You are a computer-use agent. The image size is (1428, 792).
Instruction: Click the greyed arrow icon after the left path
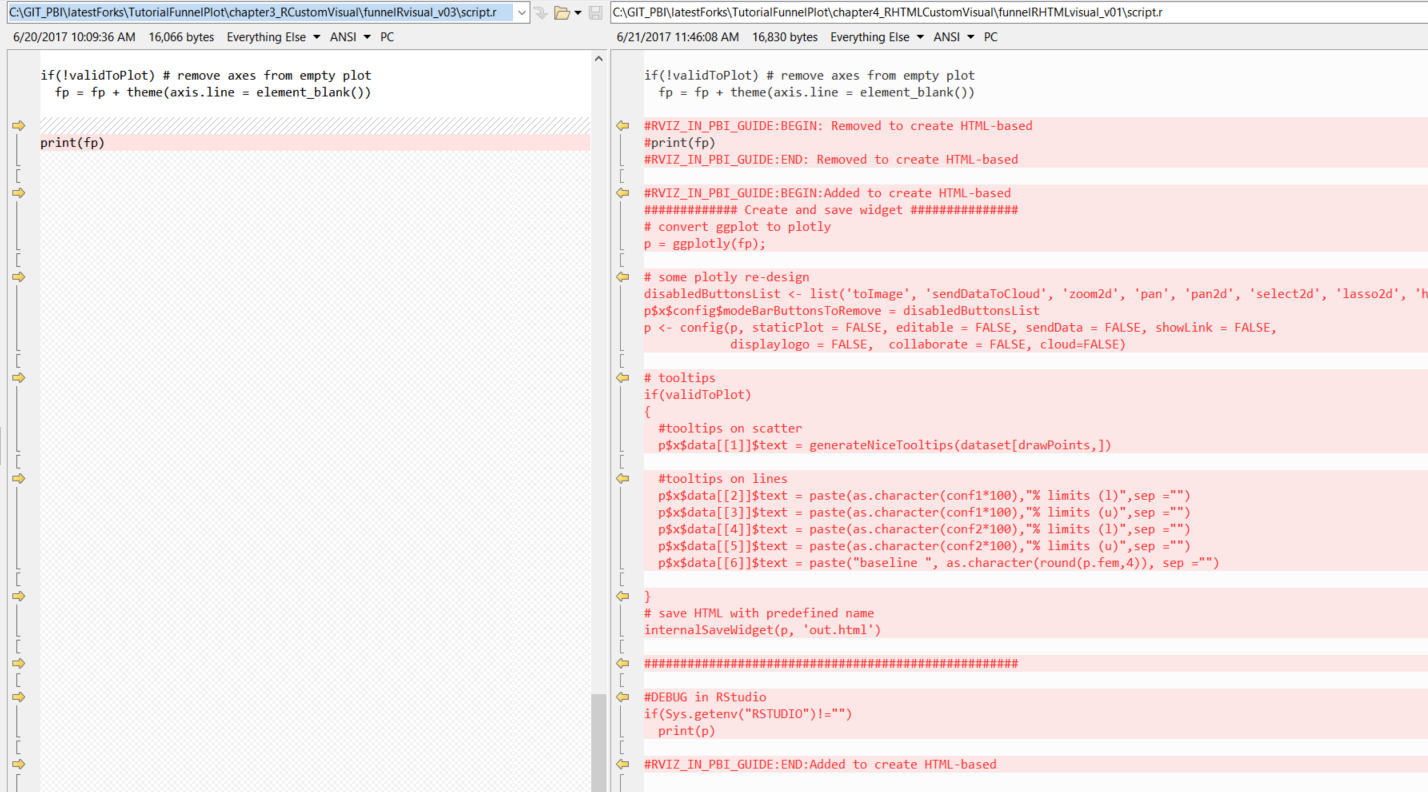(540, 13)
